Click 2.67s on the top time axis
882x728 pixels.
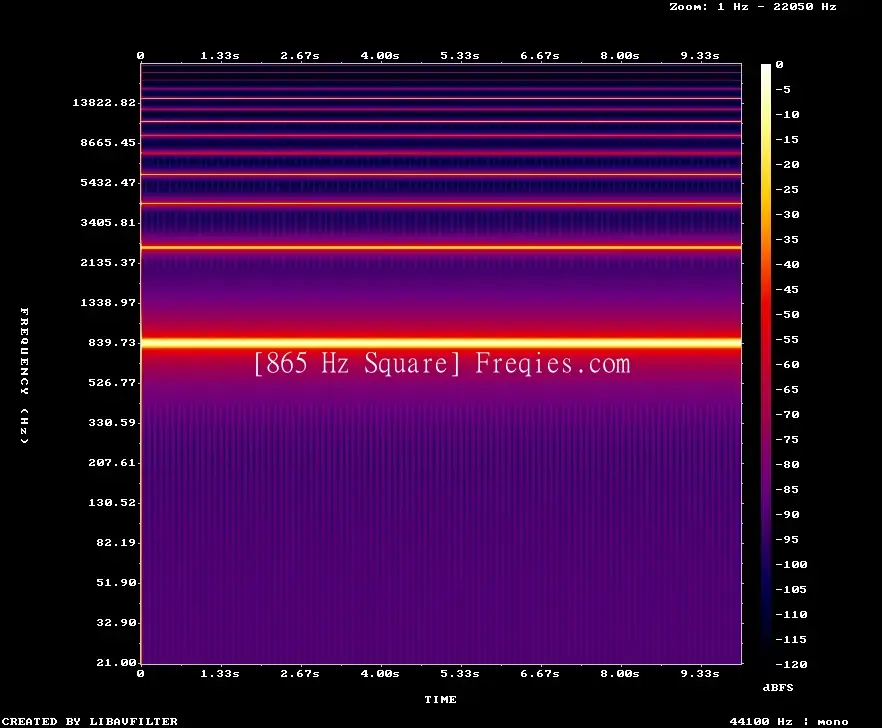pos(300,56)
